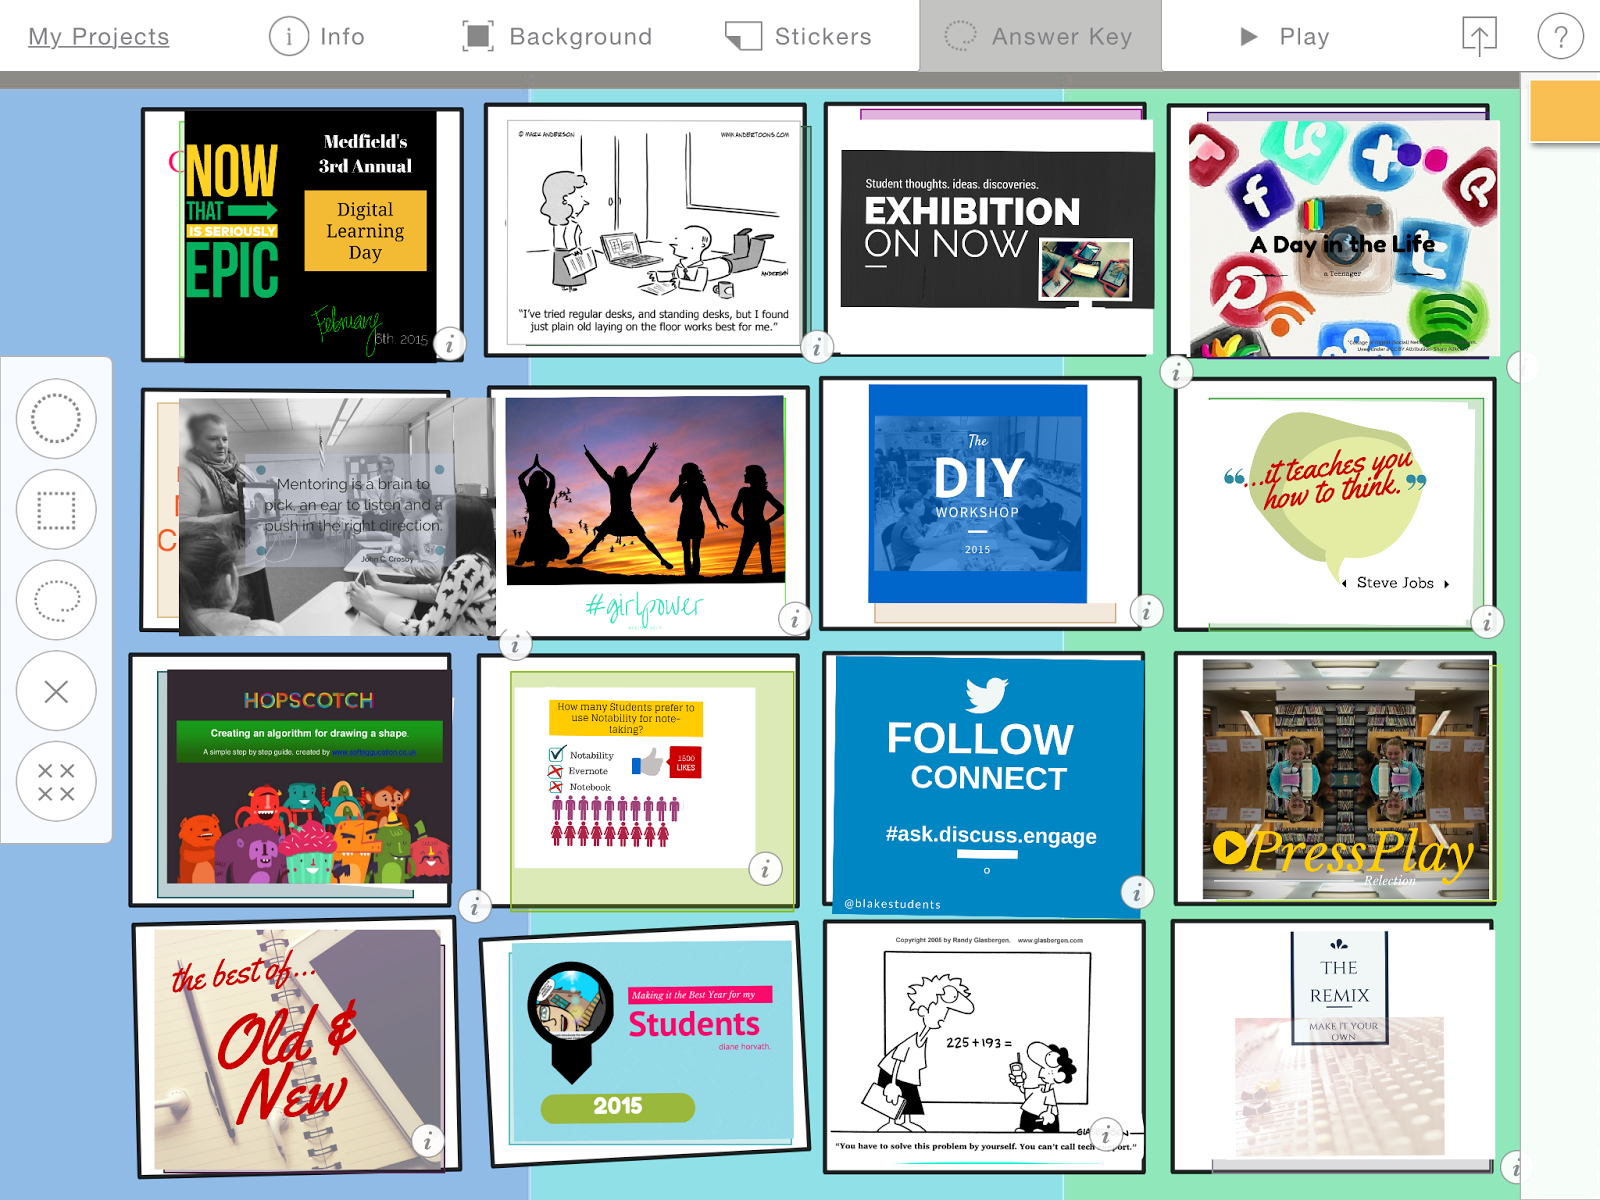Open info badge on girlpower sticker
Image resolution: width=1600 pixels, height=1200 pixels.
[795, 620]
